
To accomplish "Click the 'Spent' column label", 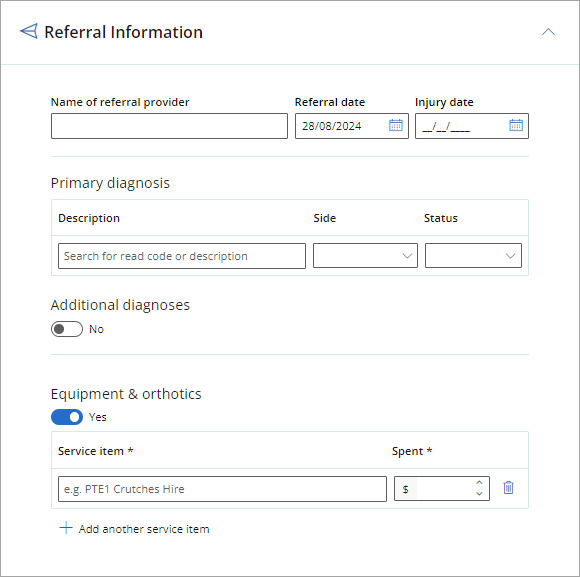I will [407, 451].
